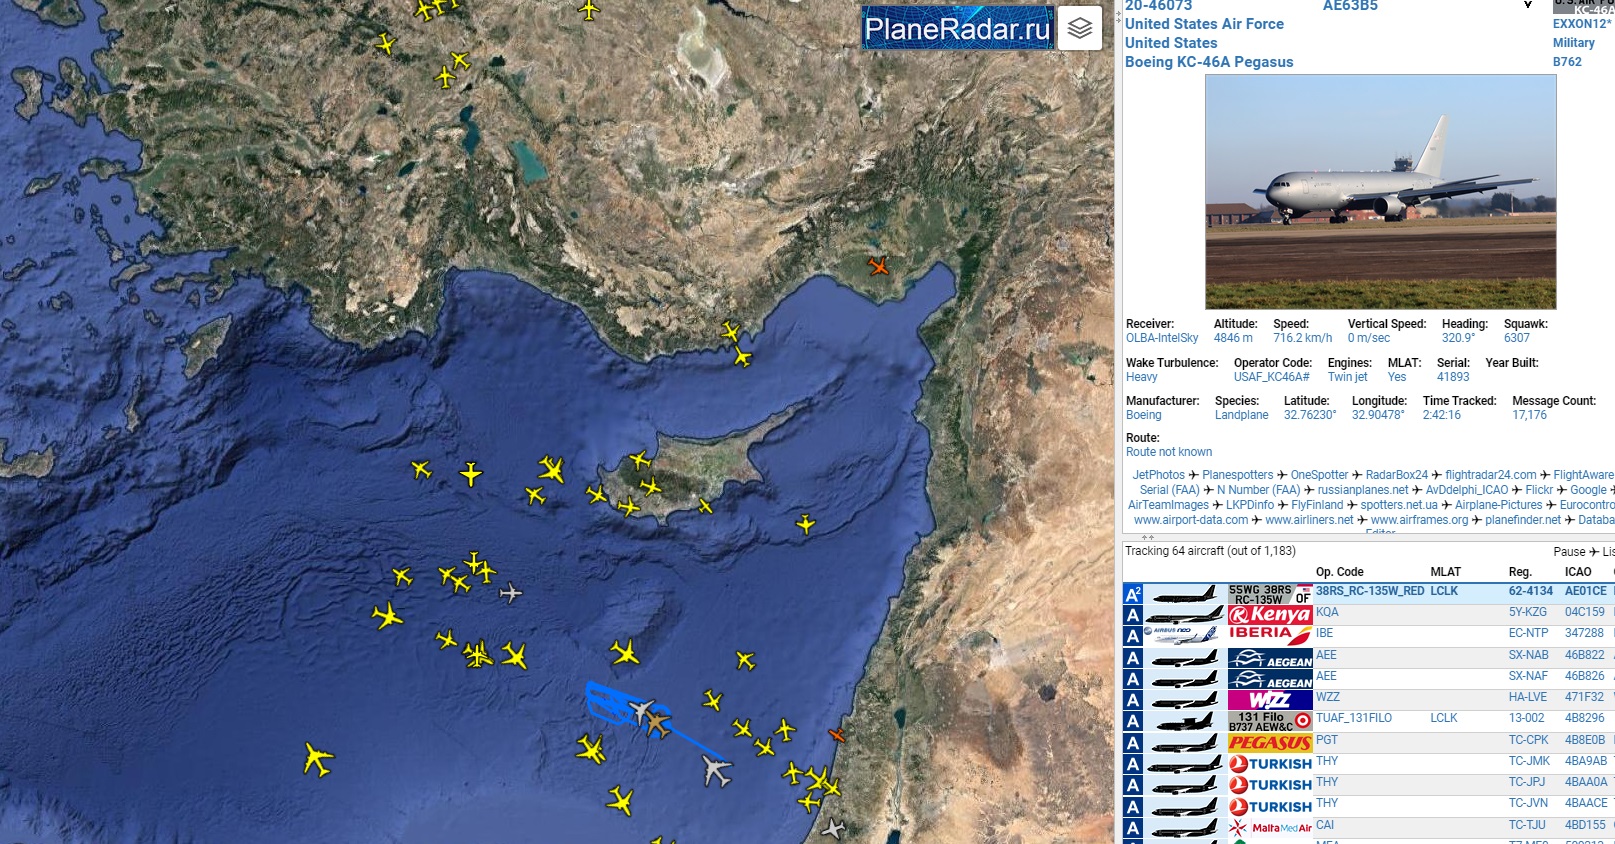Click the United States Air Force operator link
1615x844 pixels.
point(1204,24)
